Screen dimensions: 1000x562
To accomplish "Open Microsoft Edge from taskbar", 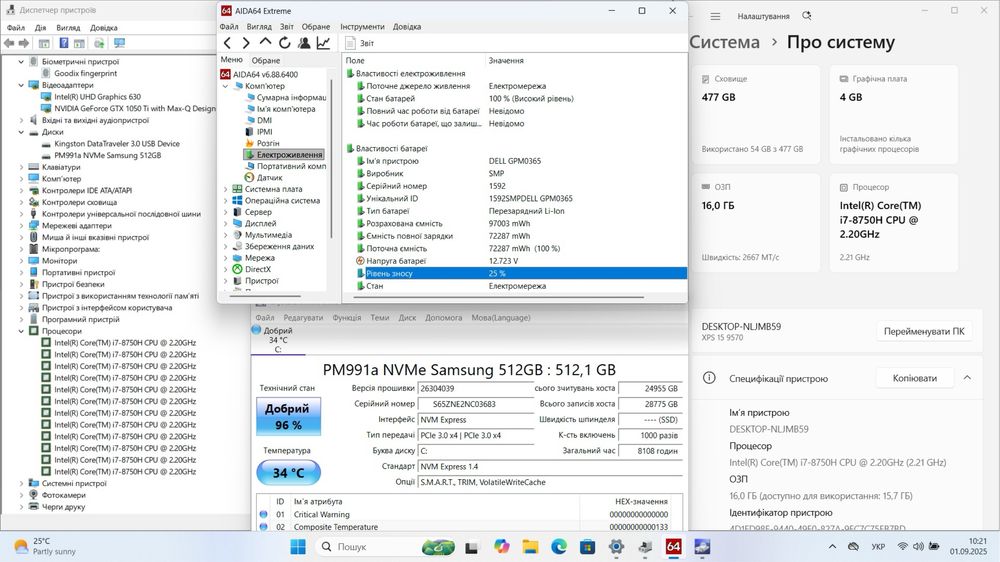I will [559, 547].
